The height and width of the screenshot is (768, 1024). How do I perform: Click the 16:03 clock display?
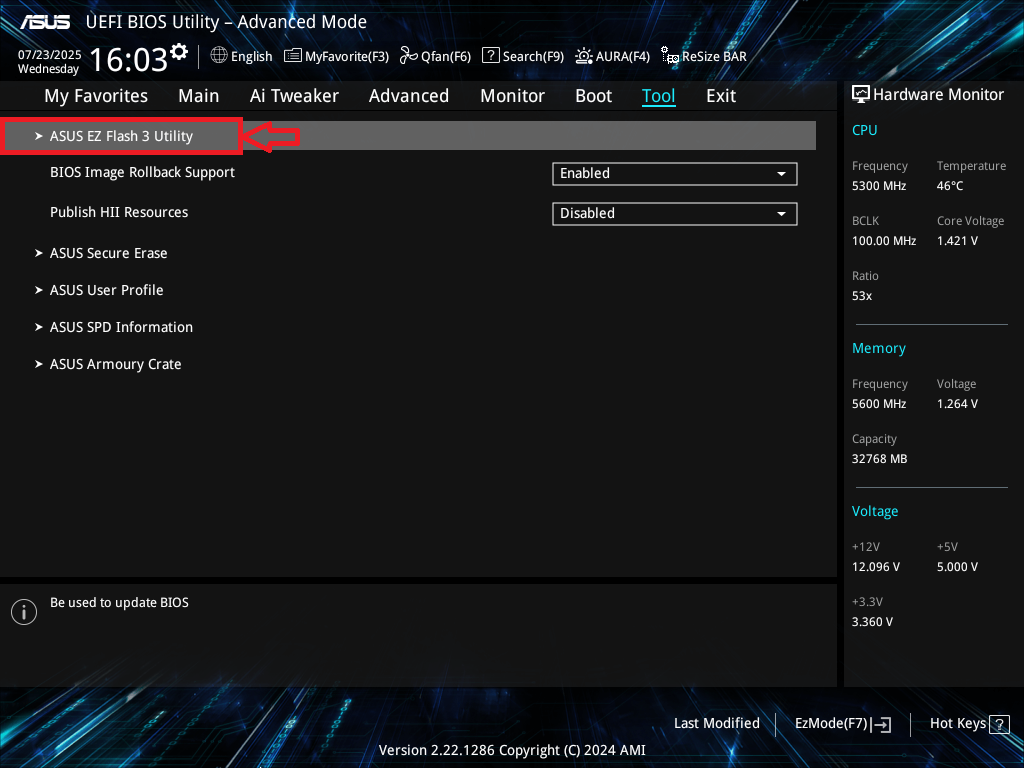coord(129,59)
